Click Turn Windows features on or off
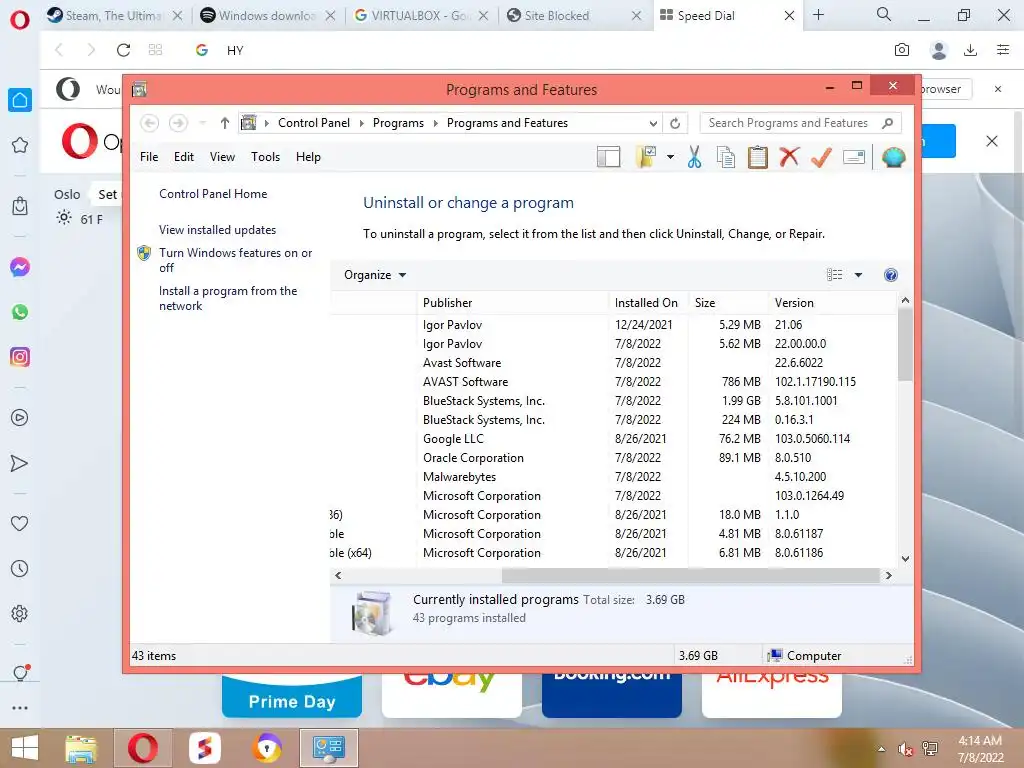1024x768 pixels. click(x=235, y=260)
